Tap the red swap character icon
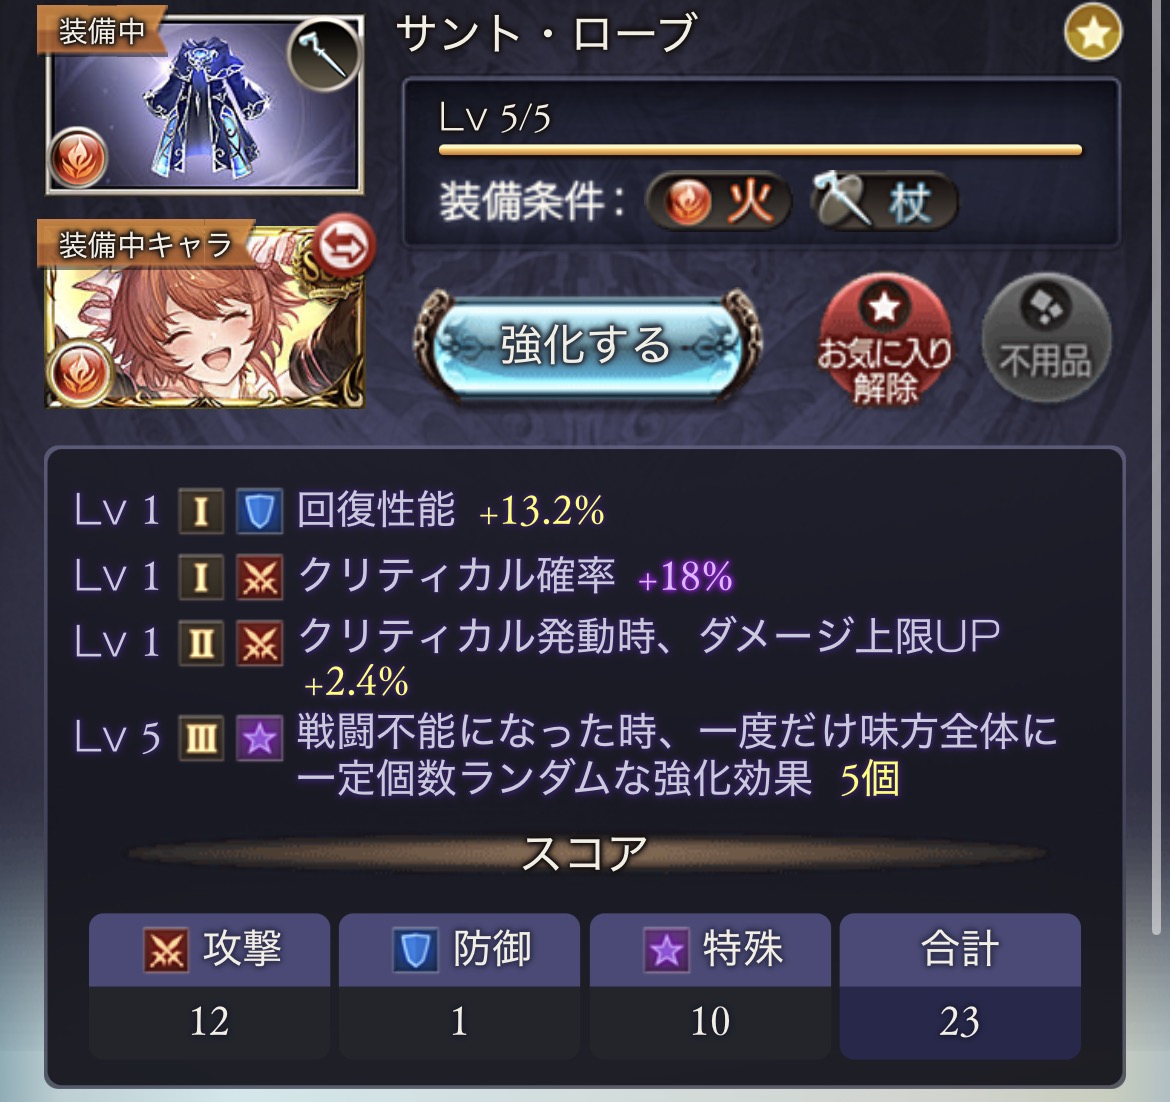Screen dimensions: 1170x1102 click(344, 245)
